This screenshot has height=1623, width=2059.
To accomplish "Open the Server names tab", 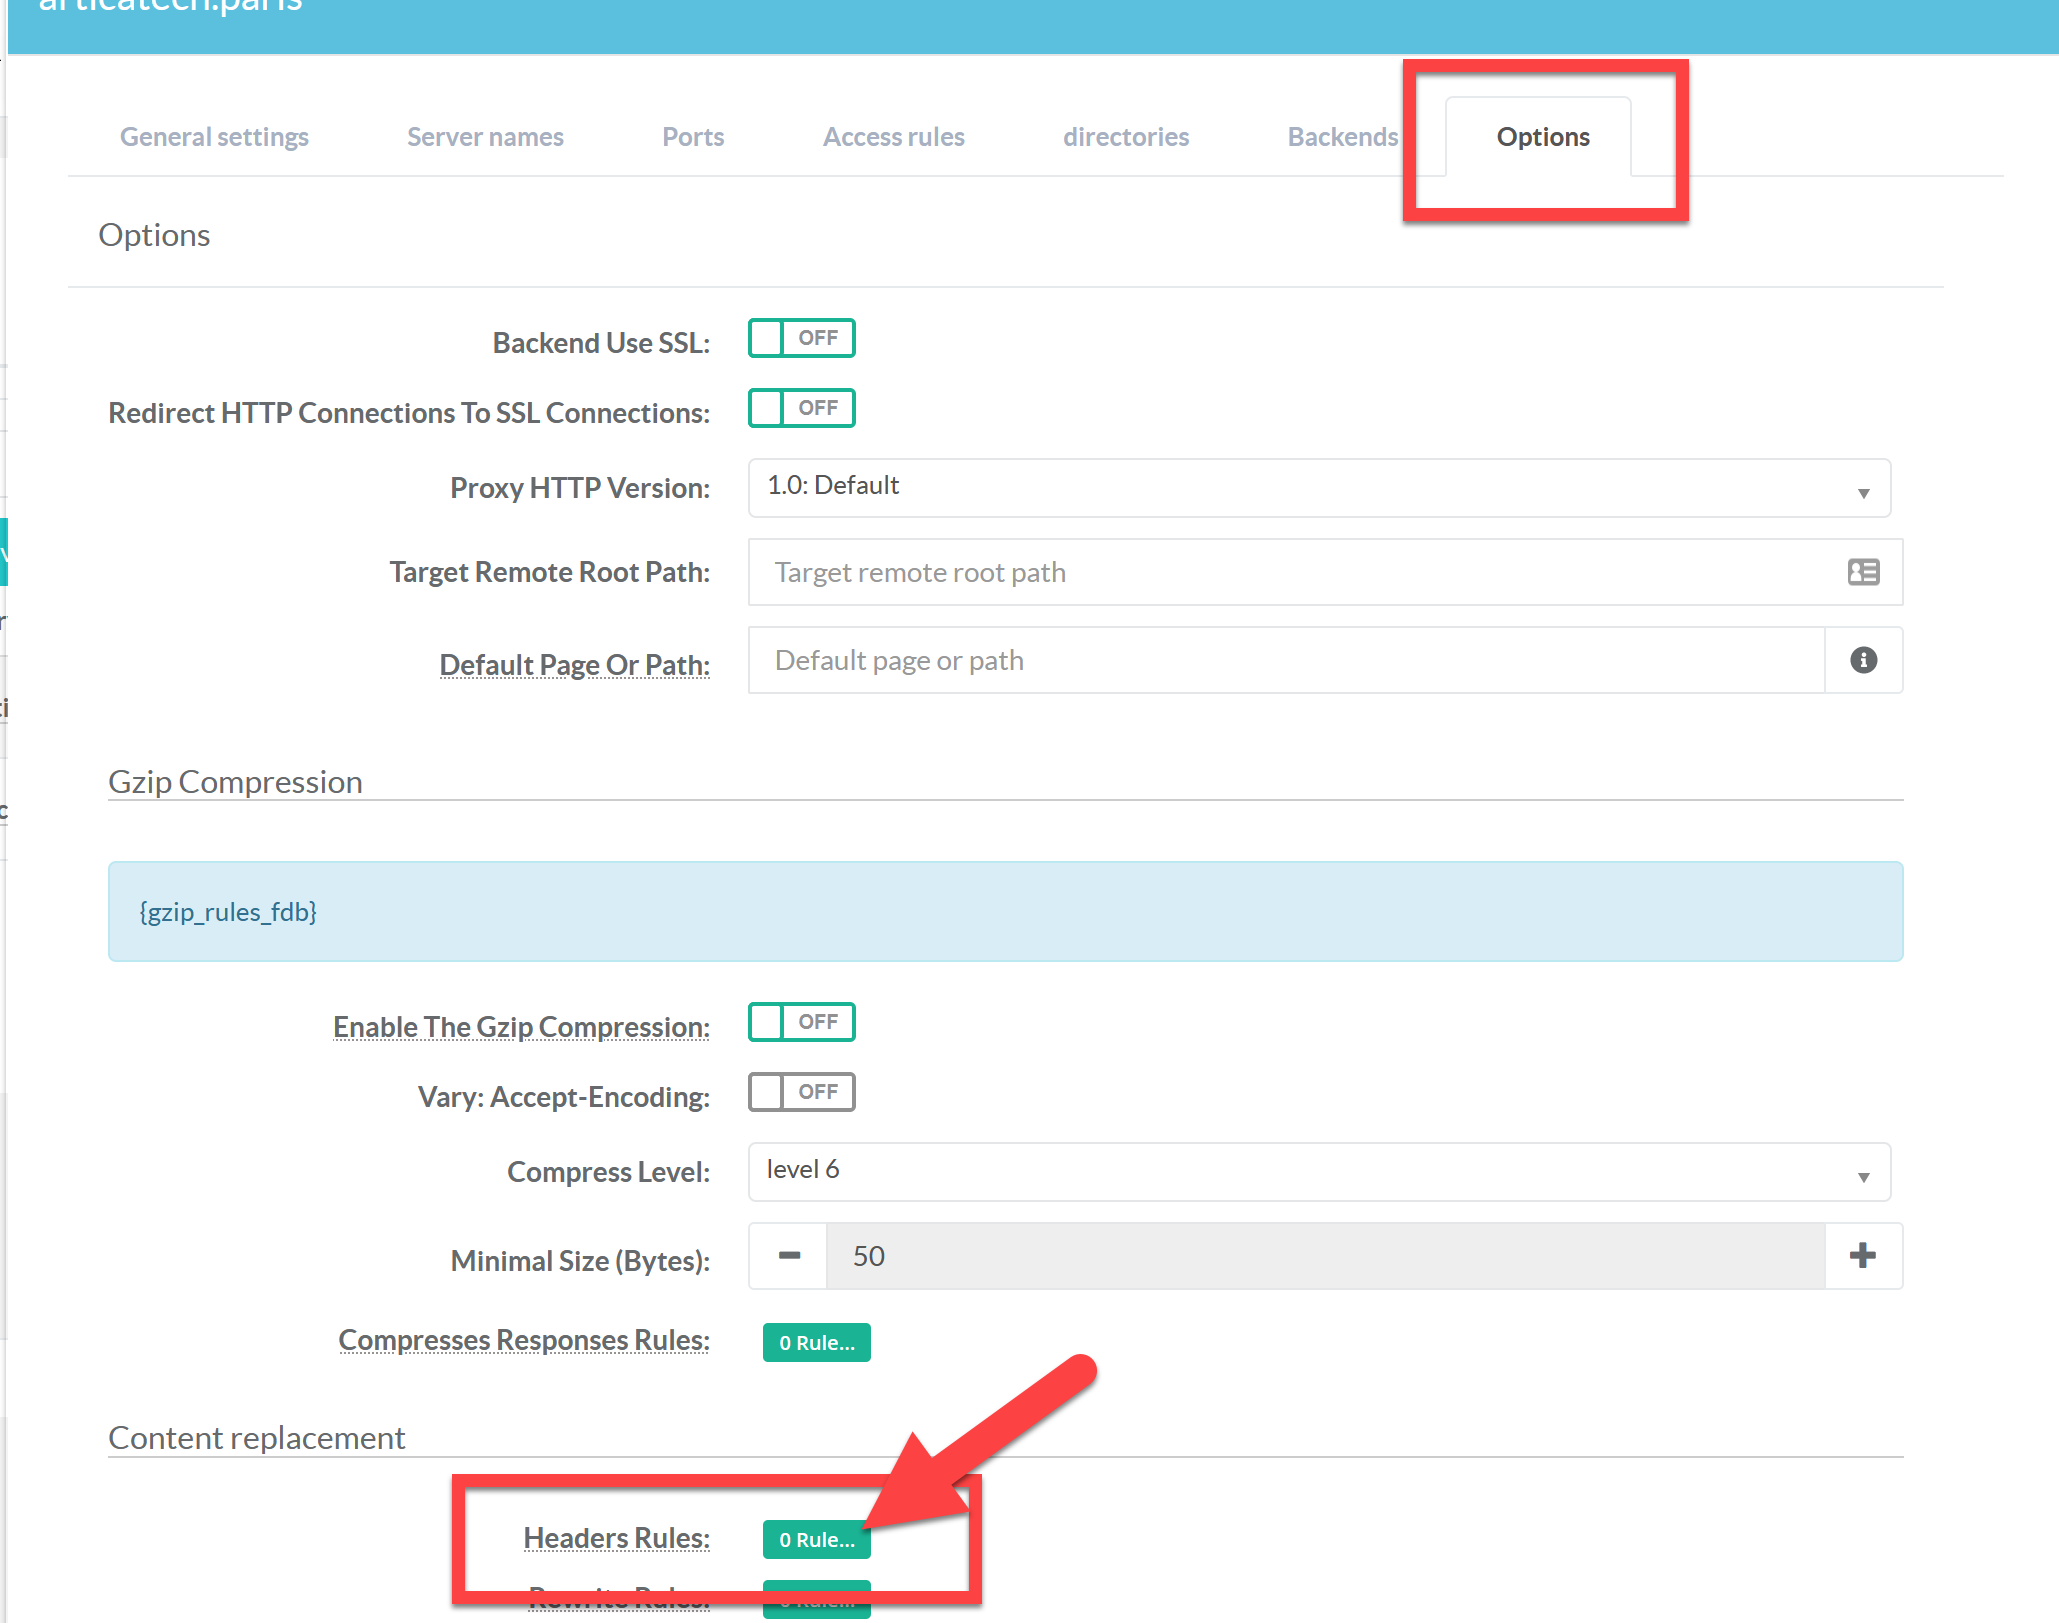I will (485, 137).
